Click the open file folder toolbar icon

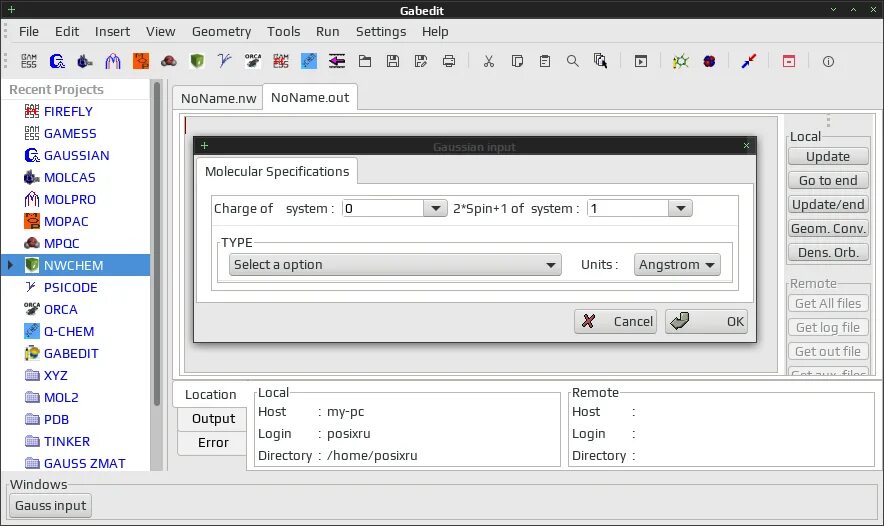[365, 61]
